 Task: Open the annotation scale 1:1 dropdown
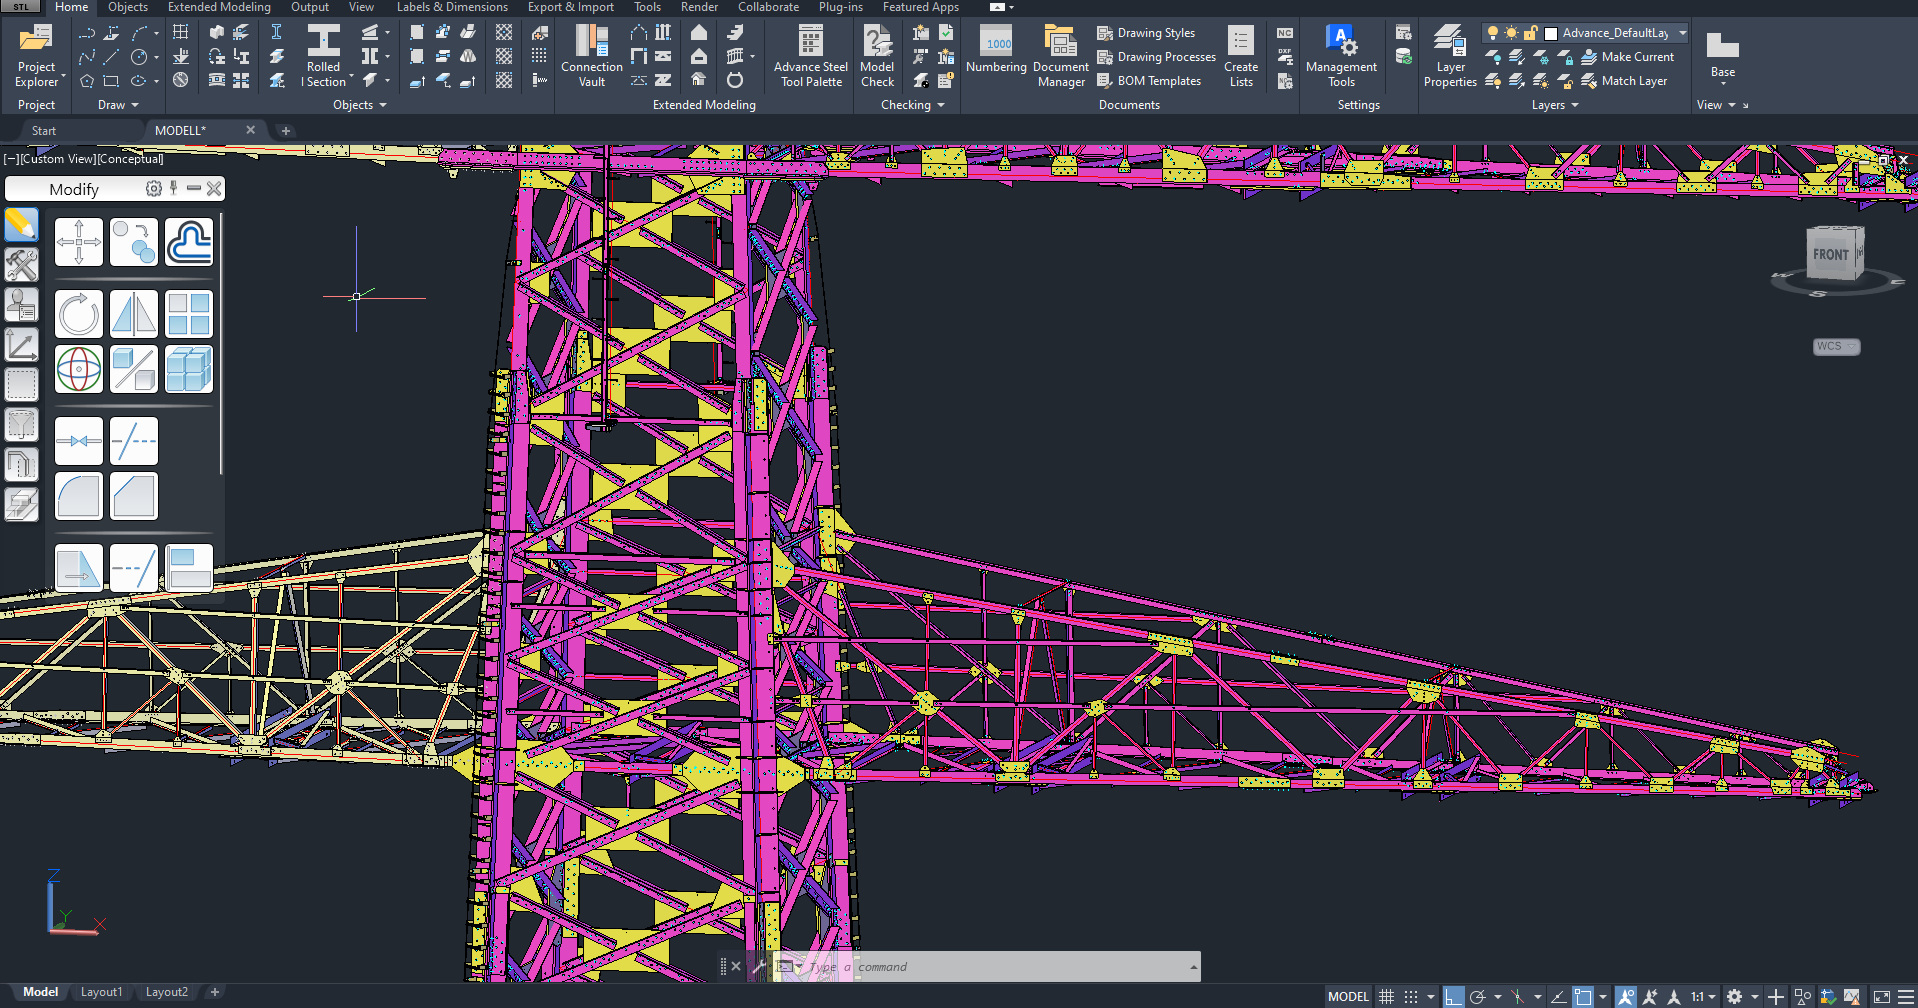pyautogui.click(x=1702, y=997)
